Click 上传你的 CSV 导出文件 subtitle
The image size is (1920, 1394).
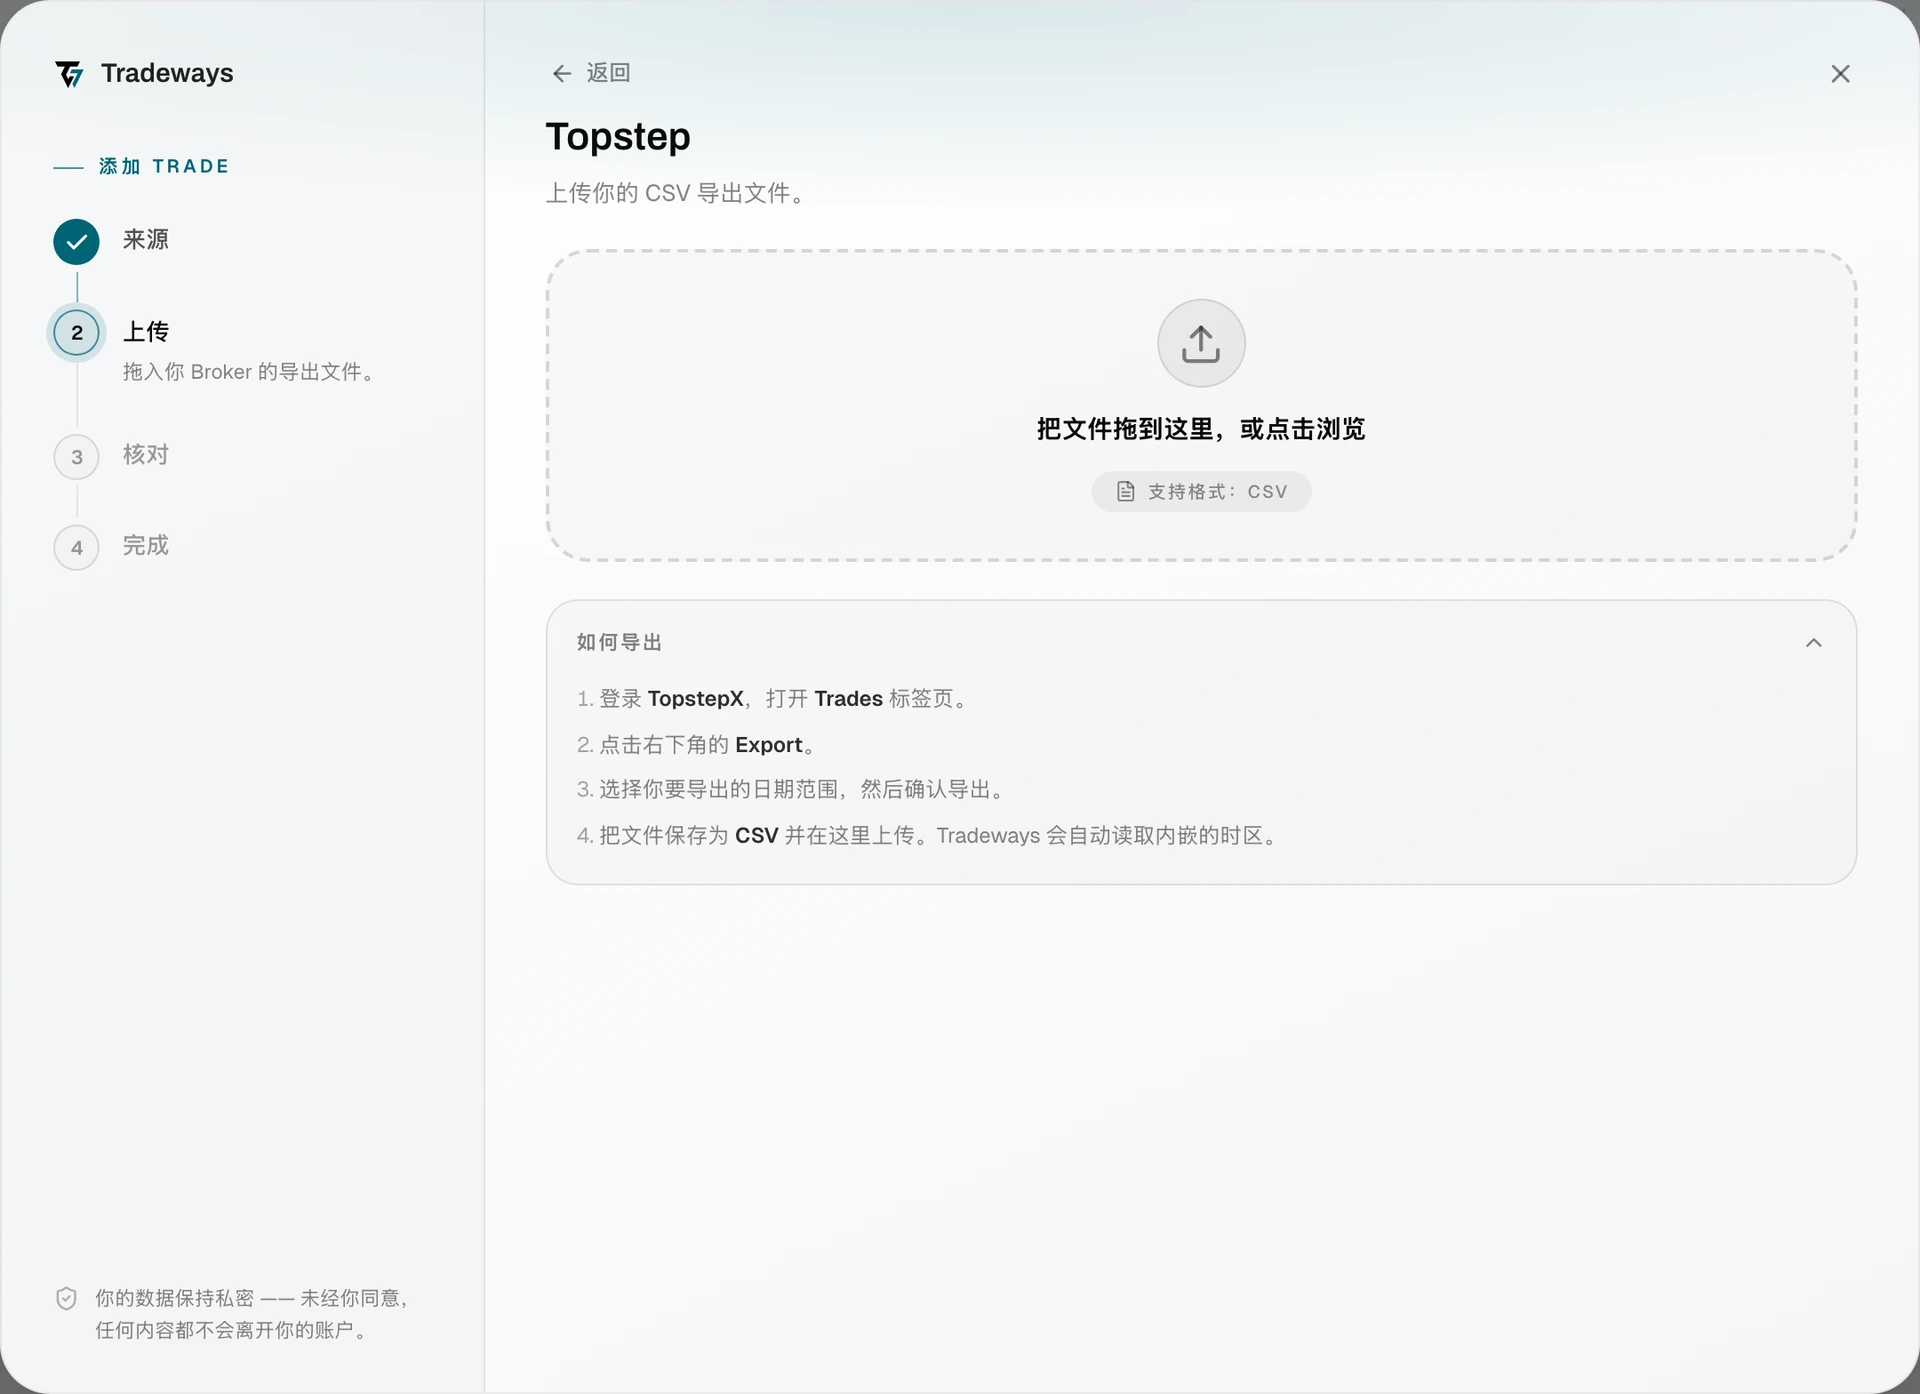pos(676,193)
